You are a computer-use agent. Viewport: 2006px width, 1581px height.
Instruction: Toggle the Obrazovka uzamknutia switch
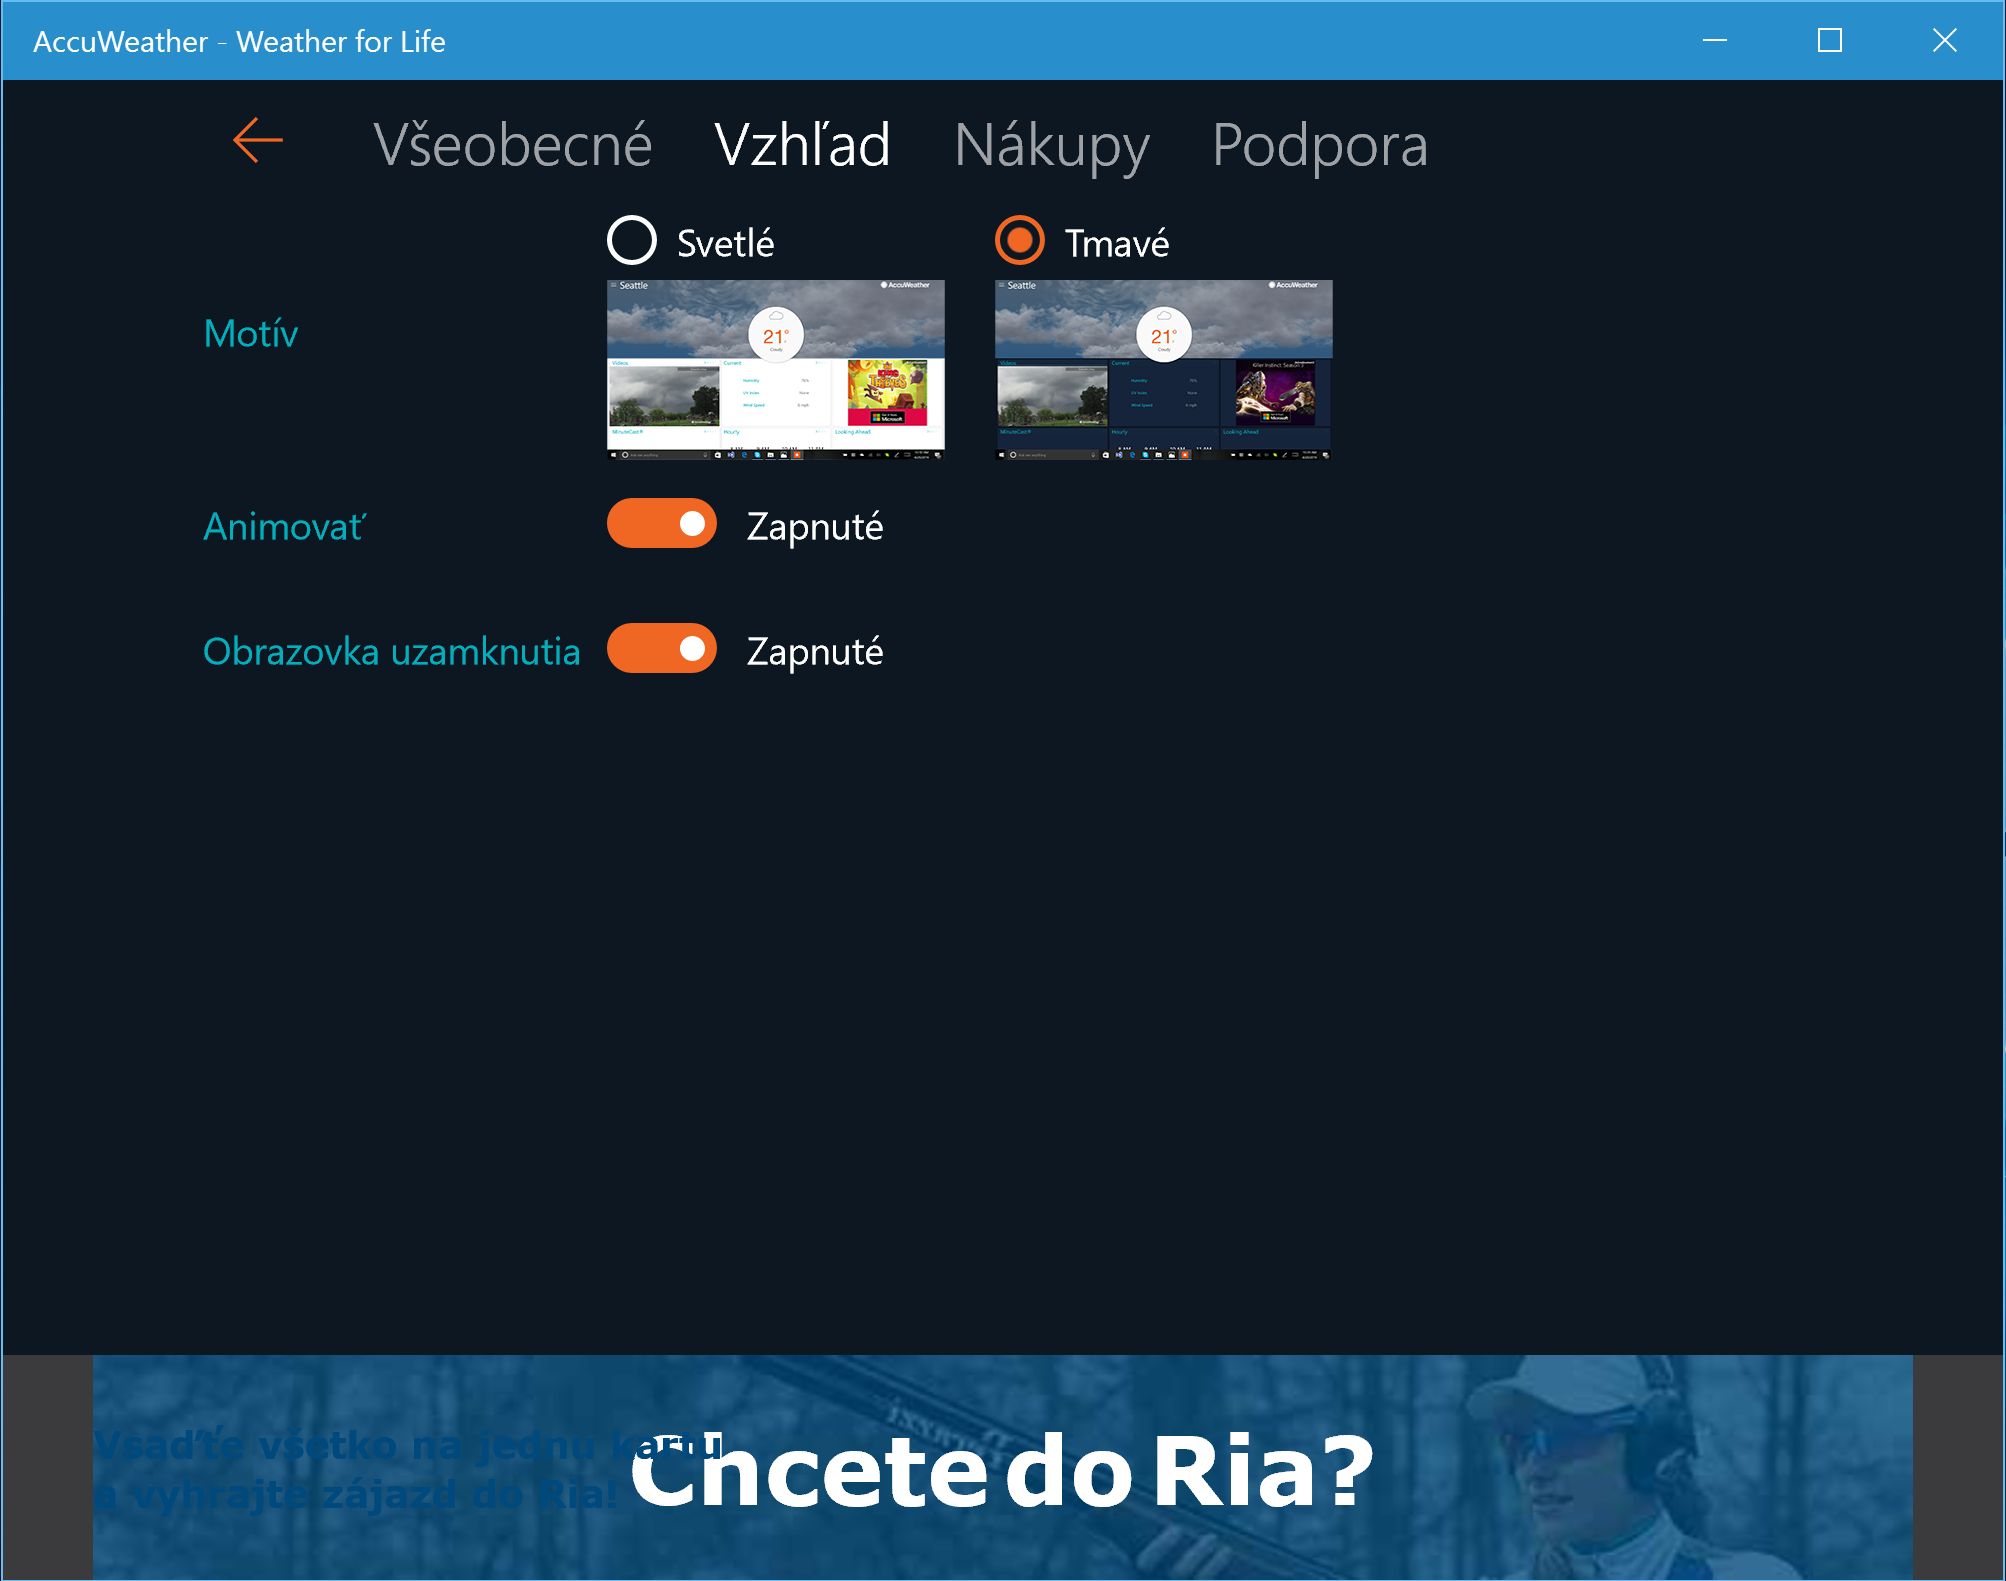coord(662,649)
